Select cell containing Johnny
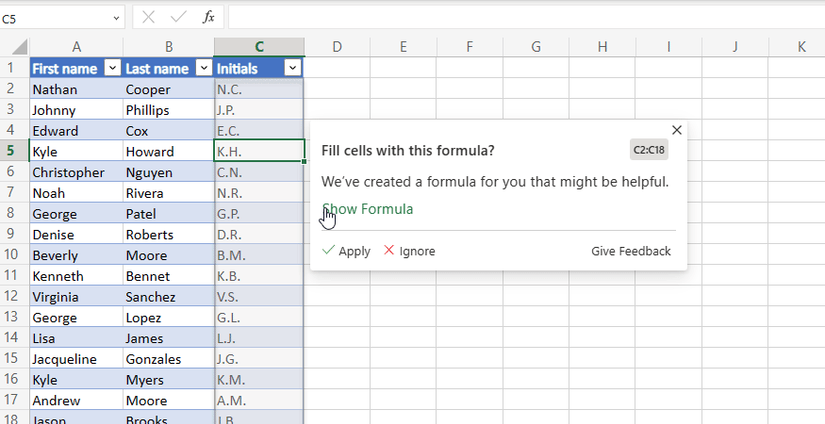Viewport: 825px width, 424px height. [76, 109]
